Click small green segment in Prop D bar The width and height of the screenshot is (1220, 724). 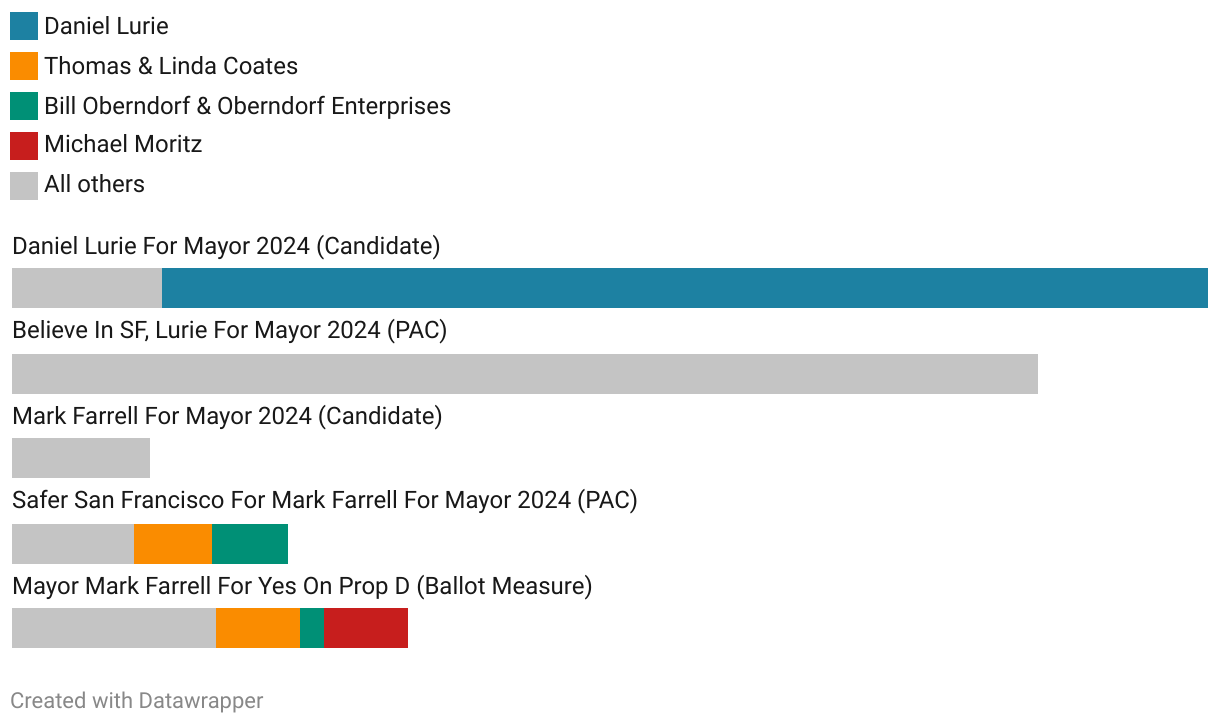[x=312, y=628]
